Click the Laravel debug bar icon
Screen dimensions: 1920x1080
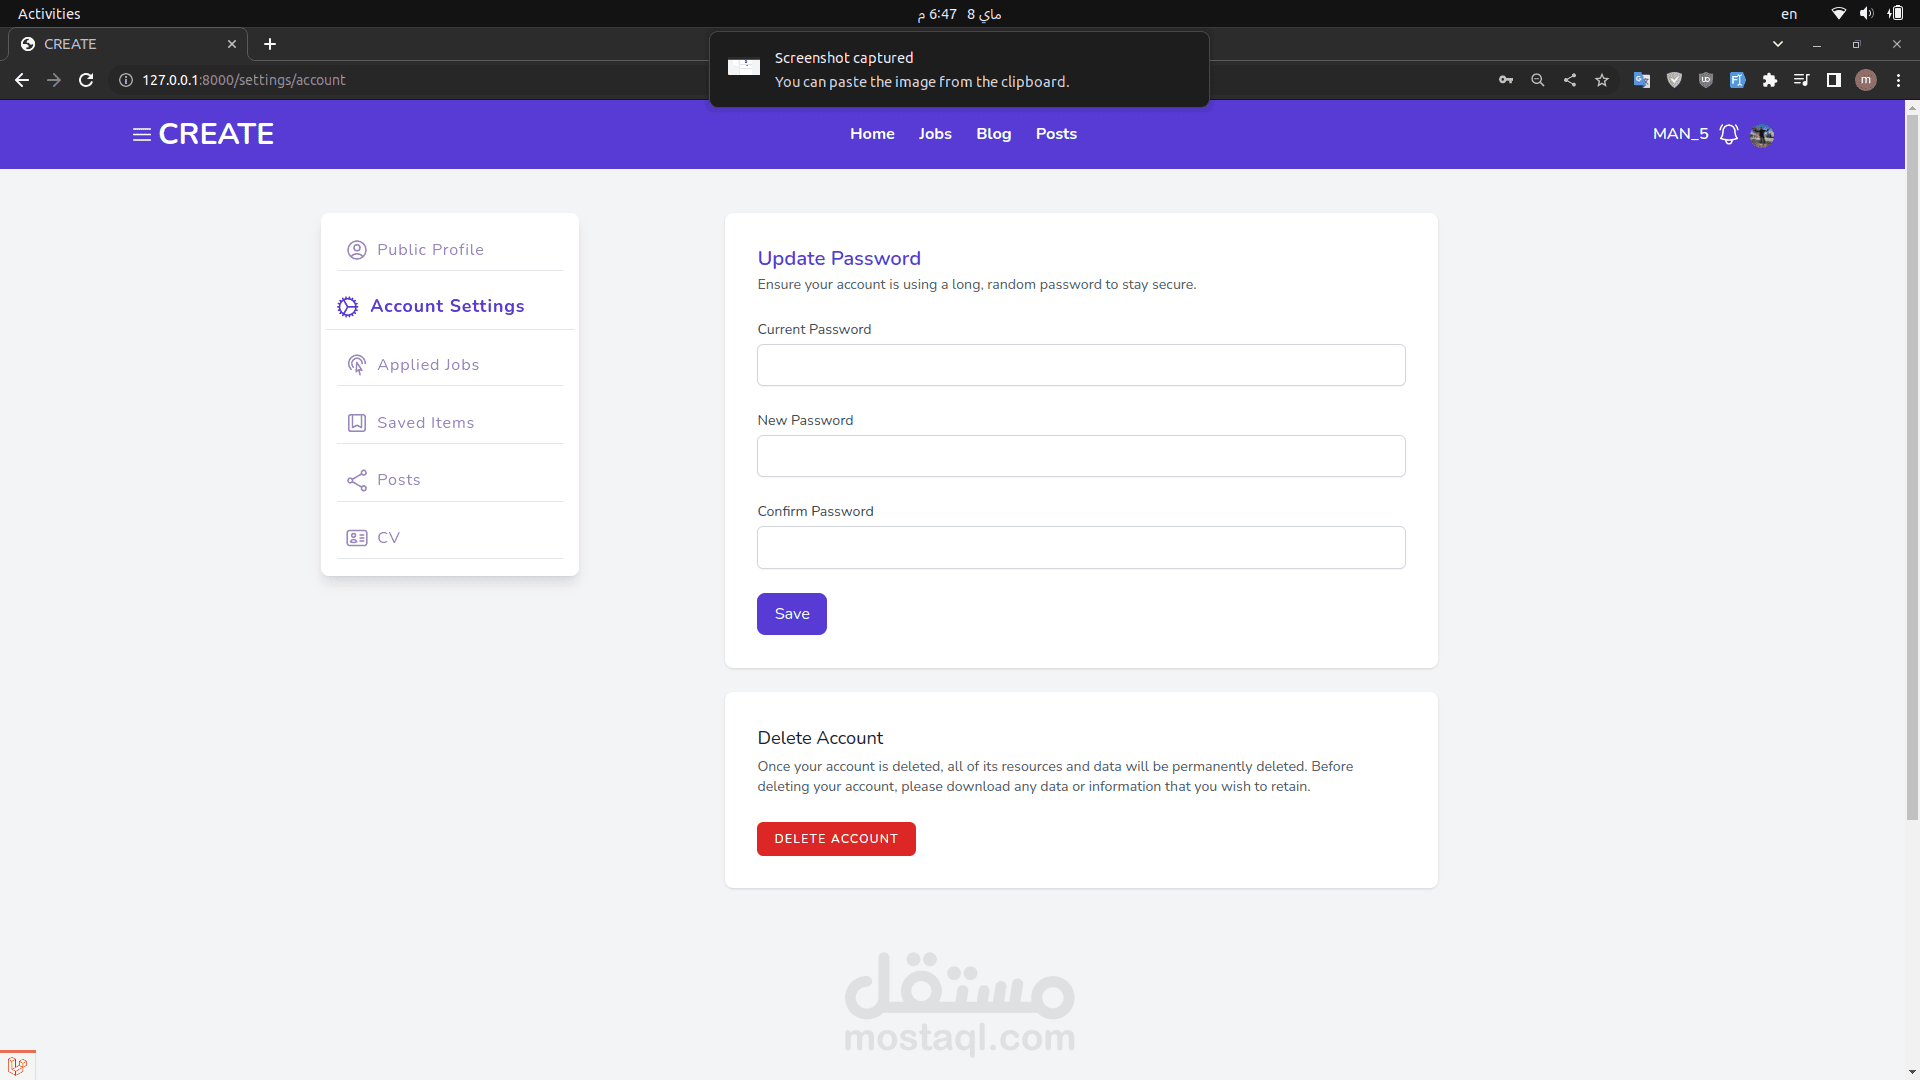point(17,1066)
